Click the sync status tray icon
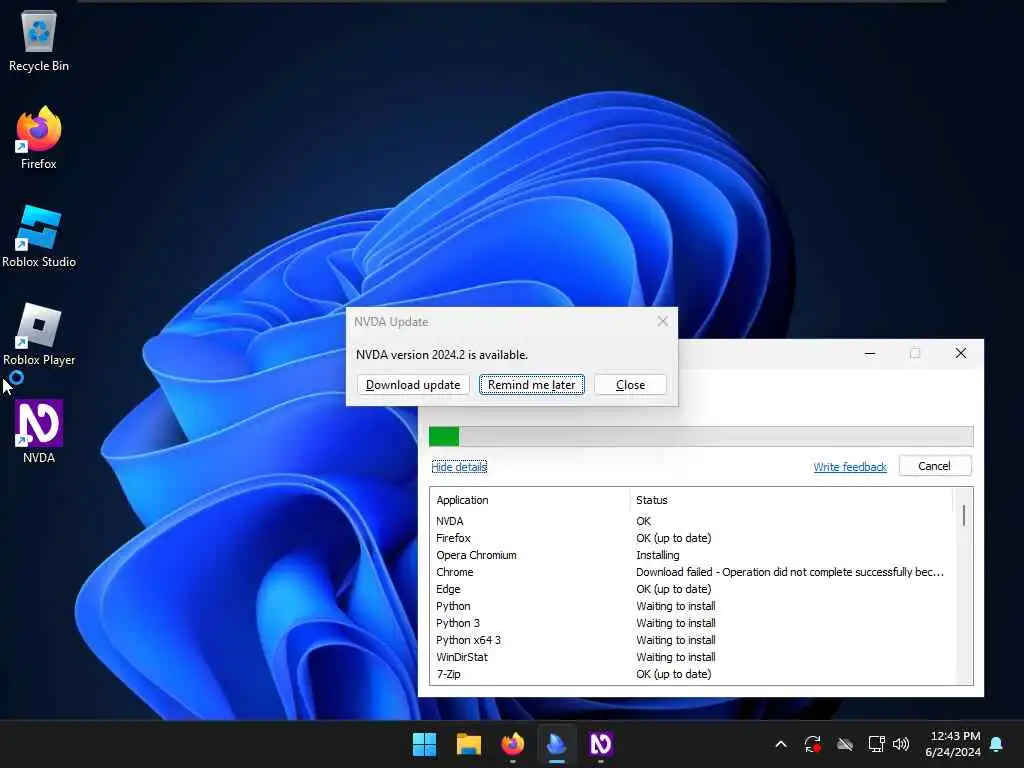Viewport: 1024px width, 768px height. tap(812, 744)
